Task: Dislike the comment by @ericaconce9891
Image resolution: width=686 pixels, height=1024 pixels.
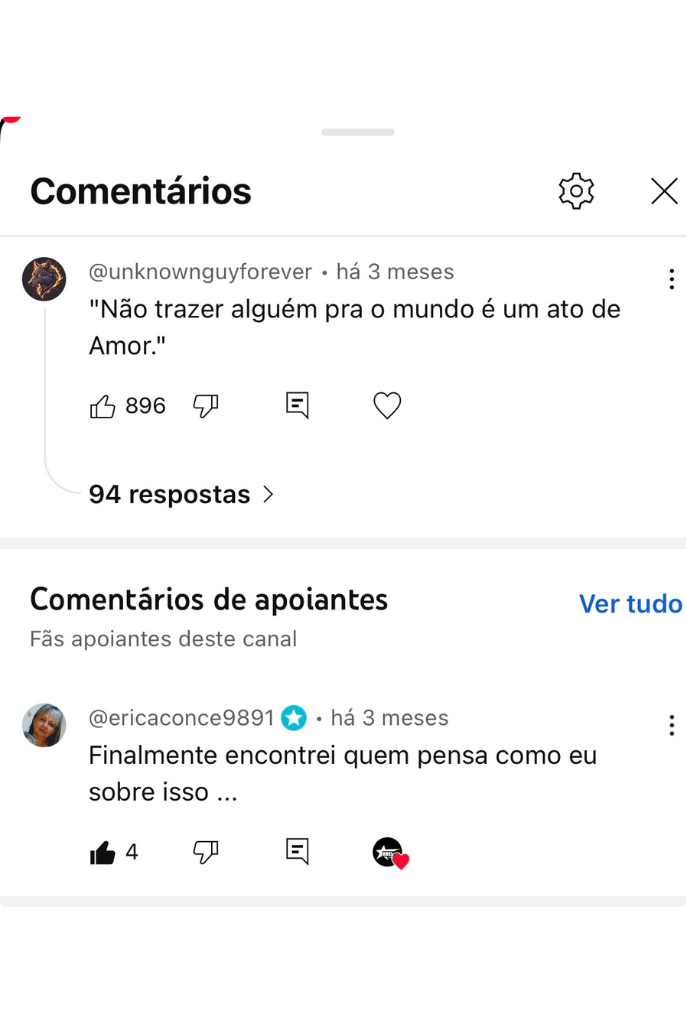Action: 206,852
